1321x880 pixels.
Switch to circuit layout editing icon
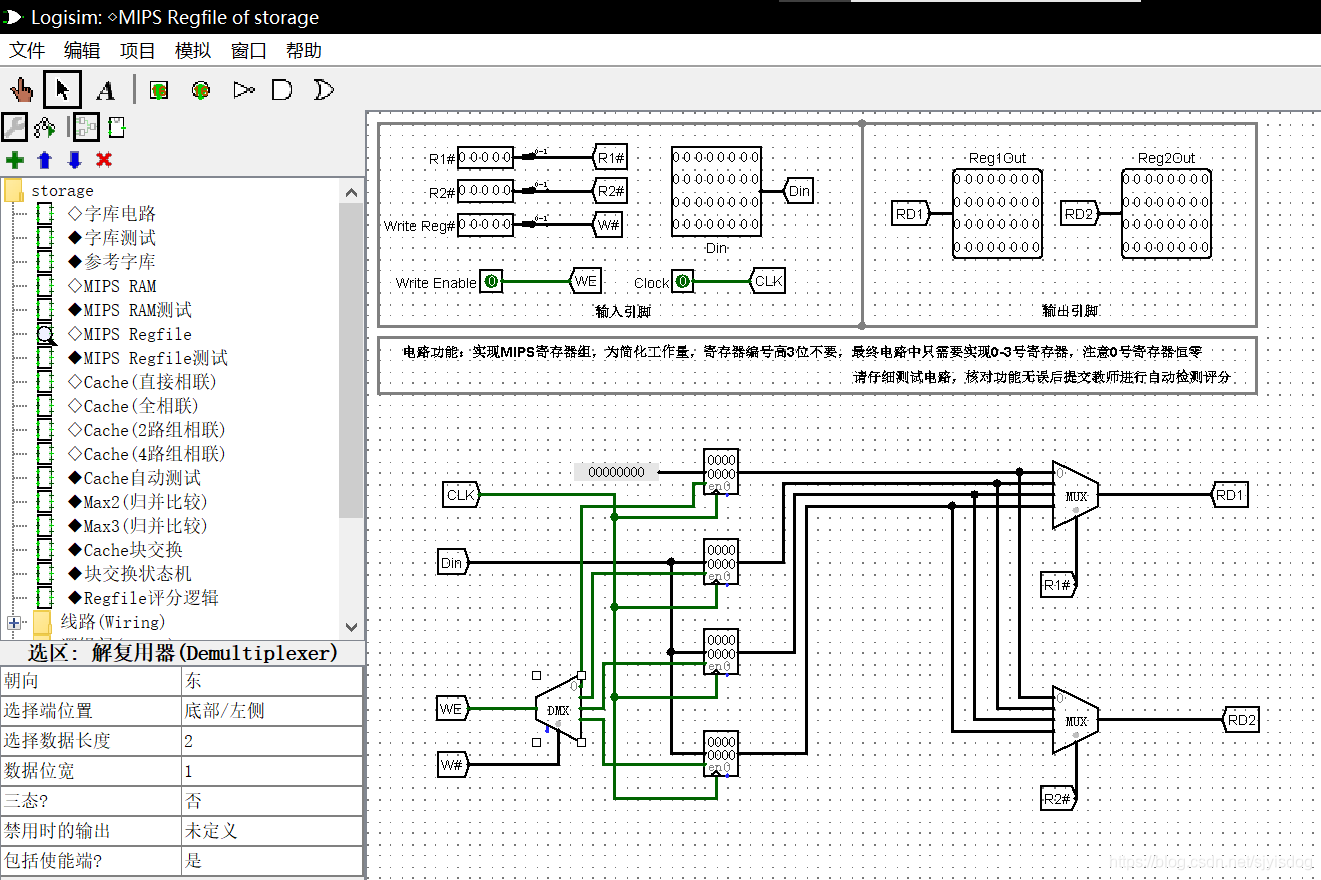click(x=86, y=127)
